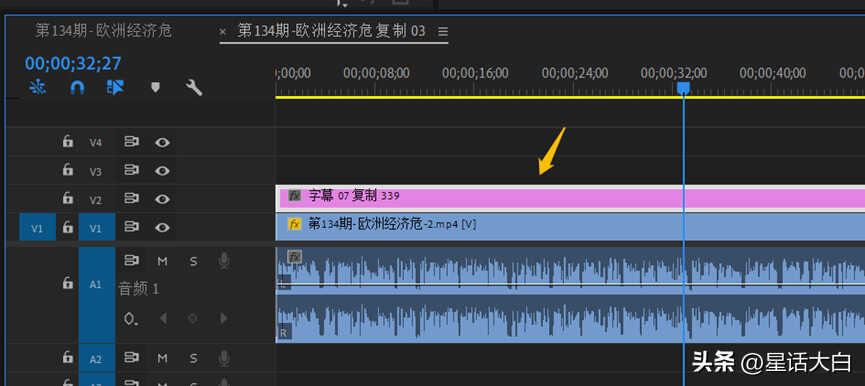Select the pink 字幕 07 复制 clip
The height and width of the screenshot is (386, 865).
570,197
